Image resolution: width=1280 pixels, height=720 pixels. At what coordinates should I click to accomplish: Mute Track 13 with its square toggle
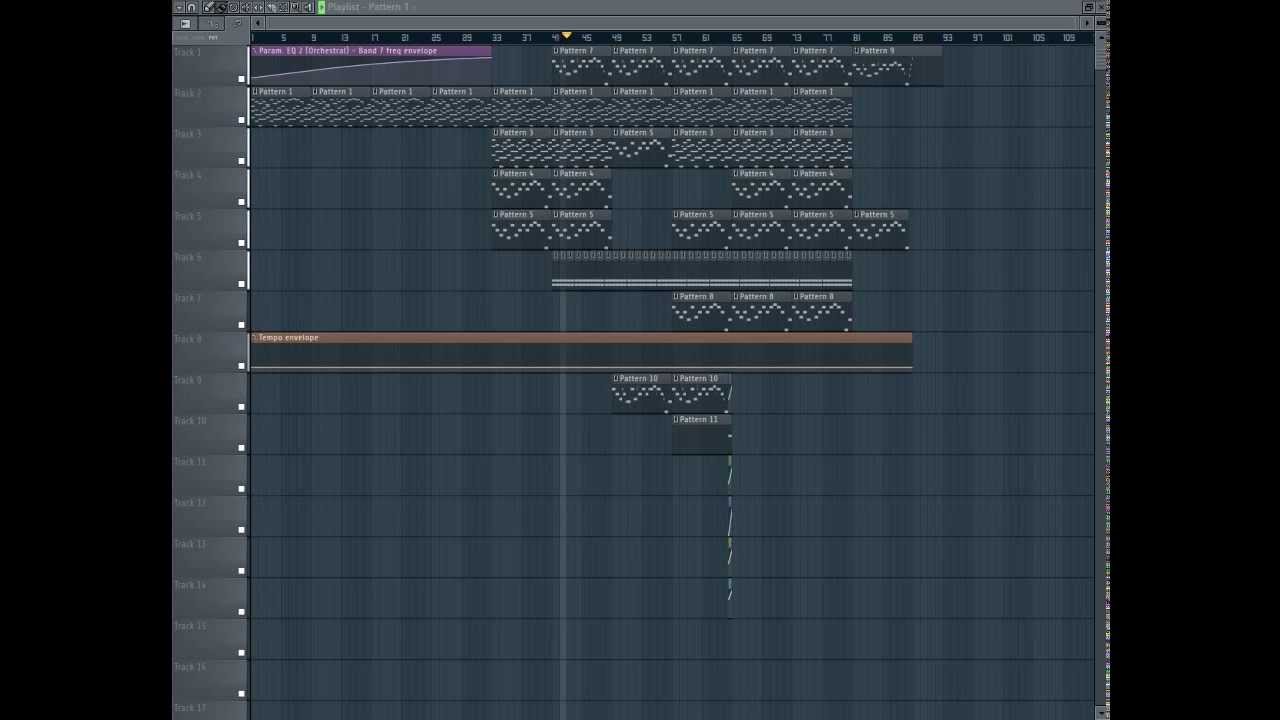[241, 571]
